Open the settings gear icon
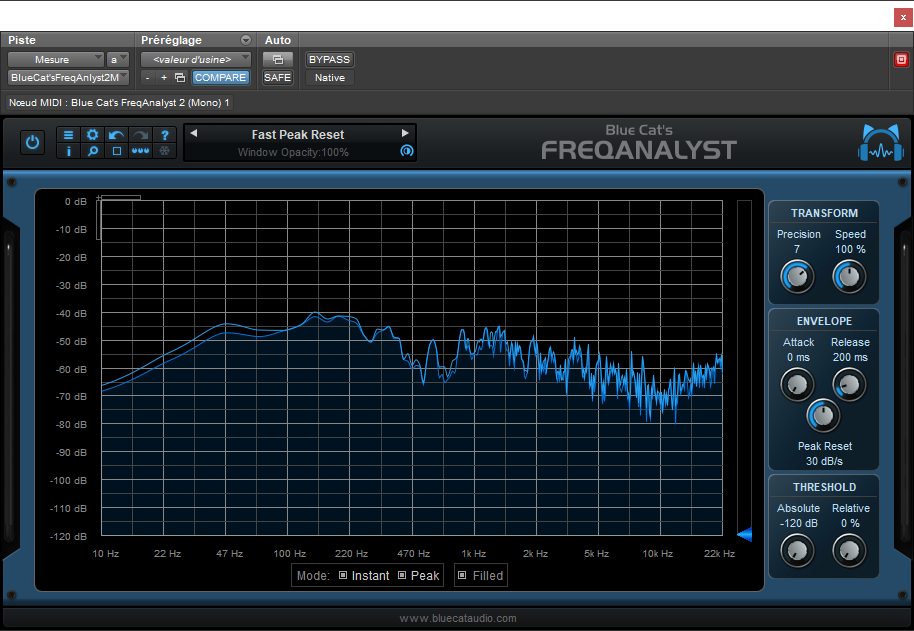The image size is (914, 631). [x=92, y=135]
